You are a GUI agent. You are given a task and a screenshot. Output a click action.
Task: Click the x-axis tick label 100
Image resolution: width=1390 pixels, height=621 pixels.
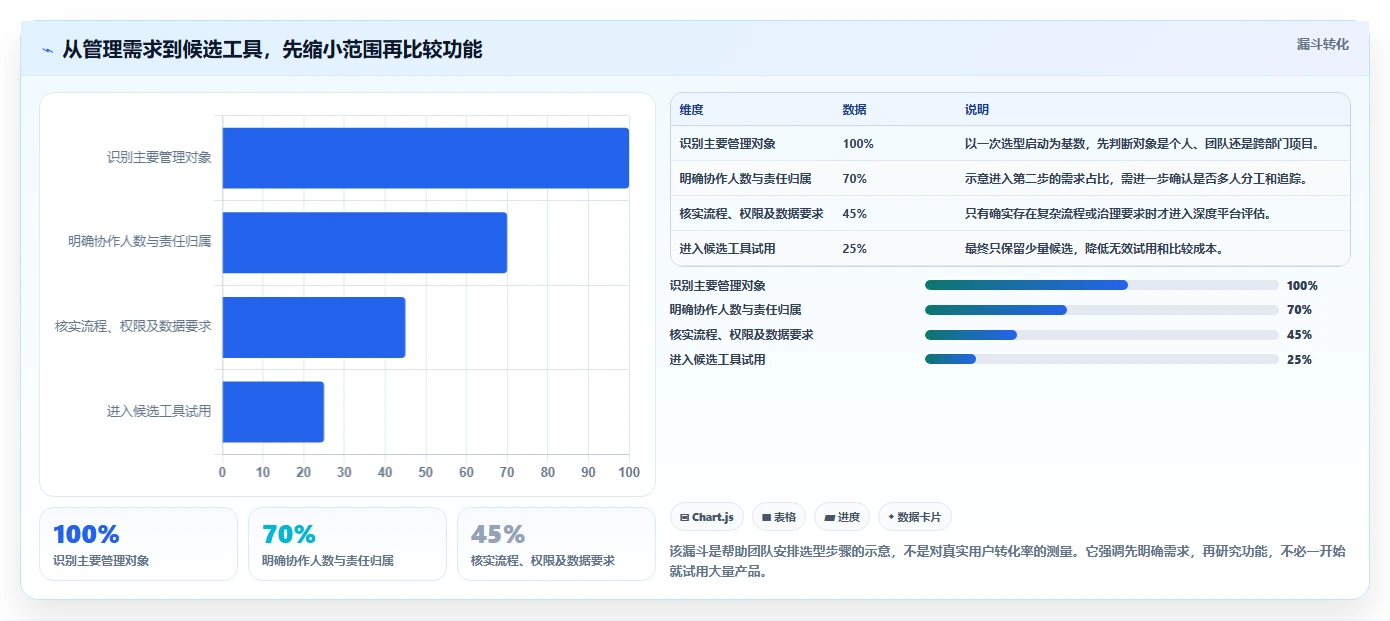pos(629,472)
